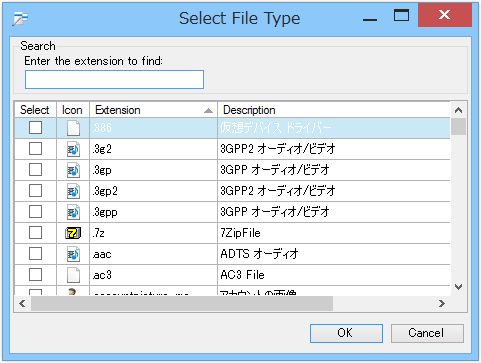Click the Description column header
This screenshot has width=481, height=363.
[334, 110]
